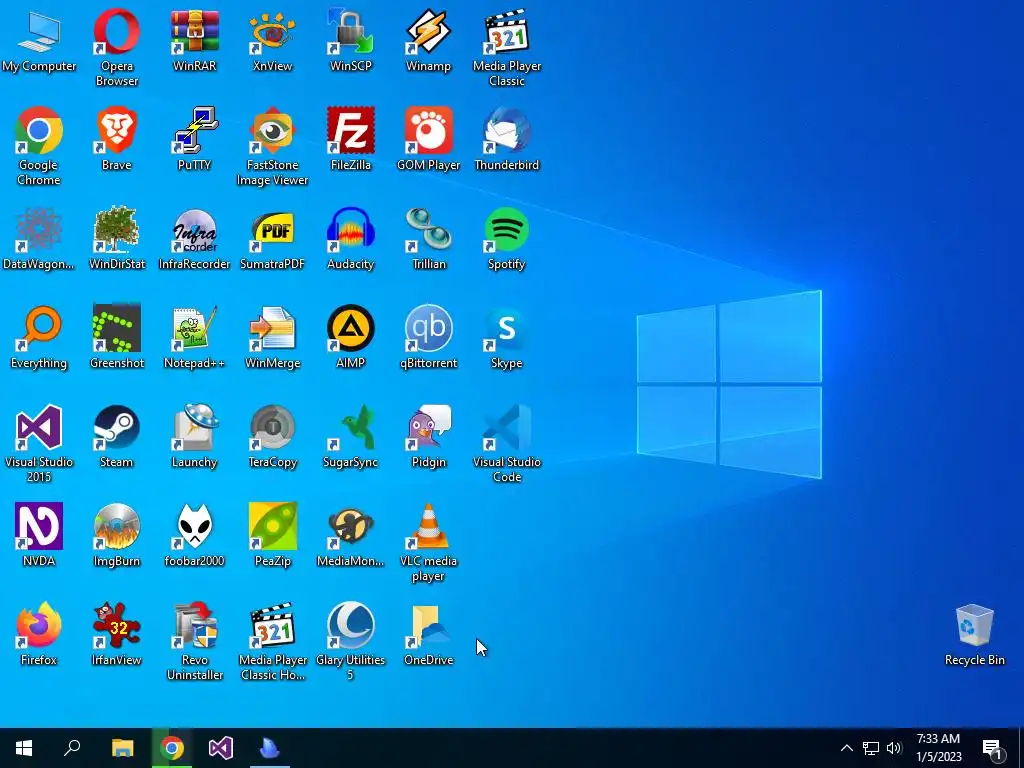Select the OneDrive folder shortcut
Image resolution: width=1024 pixels, height=768 pixels.
(428, 635)
